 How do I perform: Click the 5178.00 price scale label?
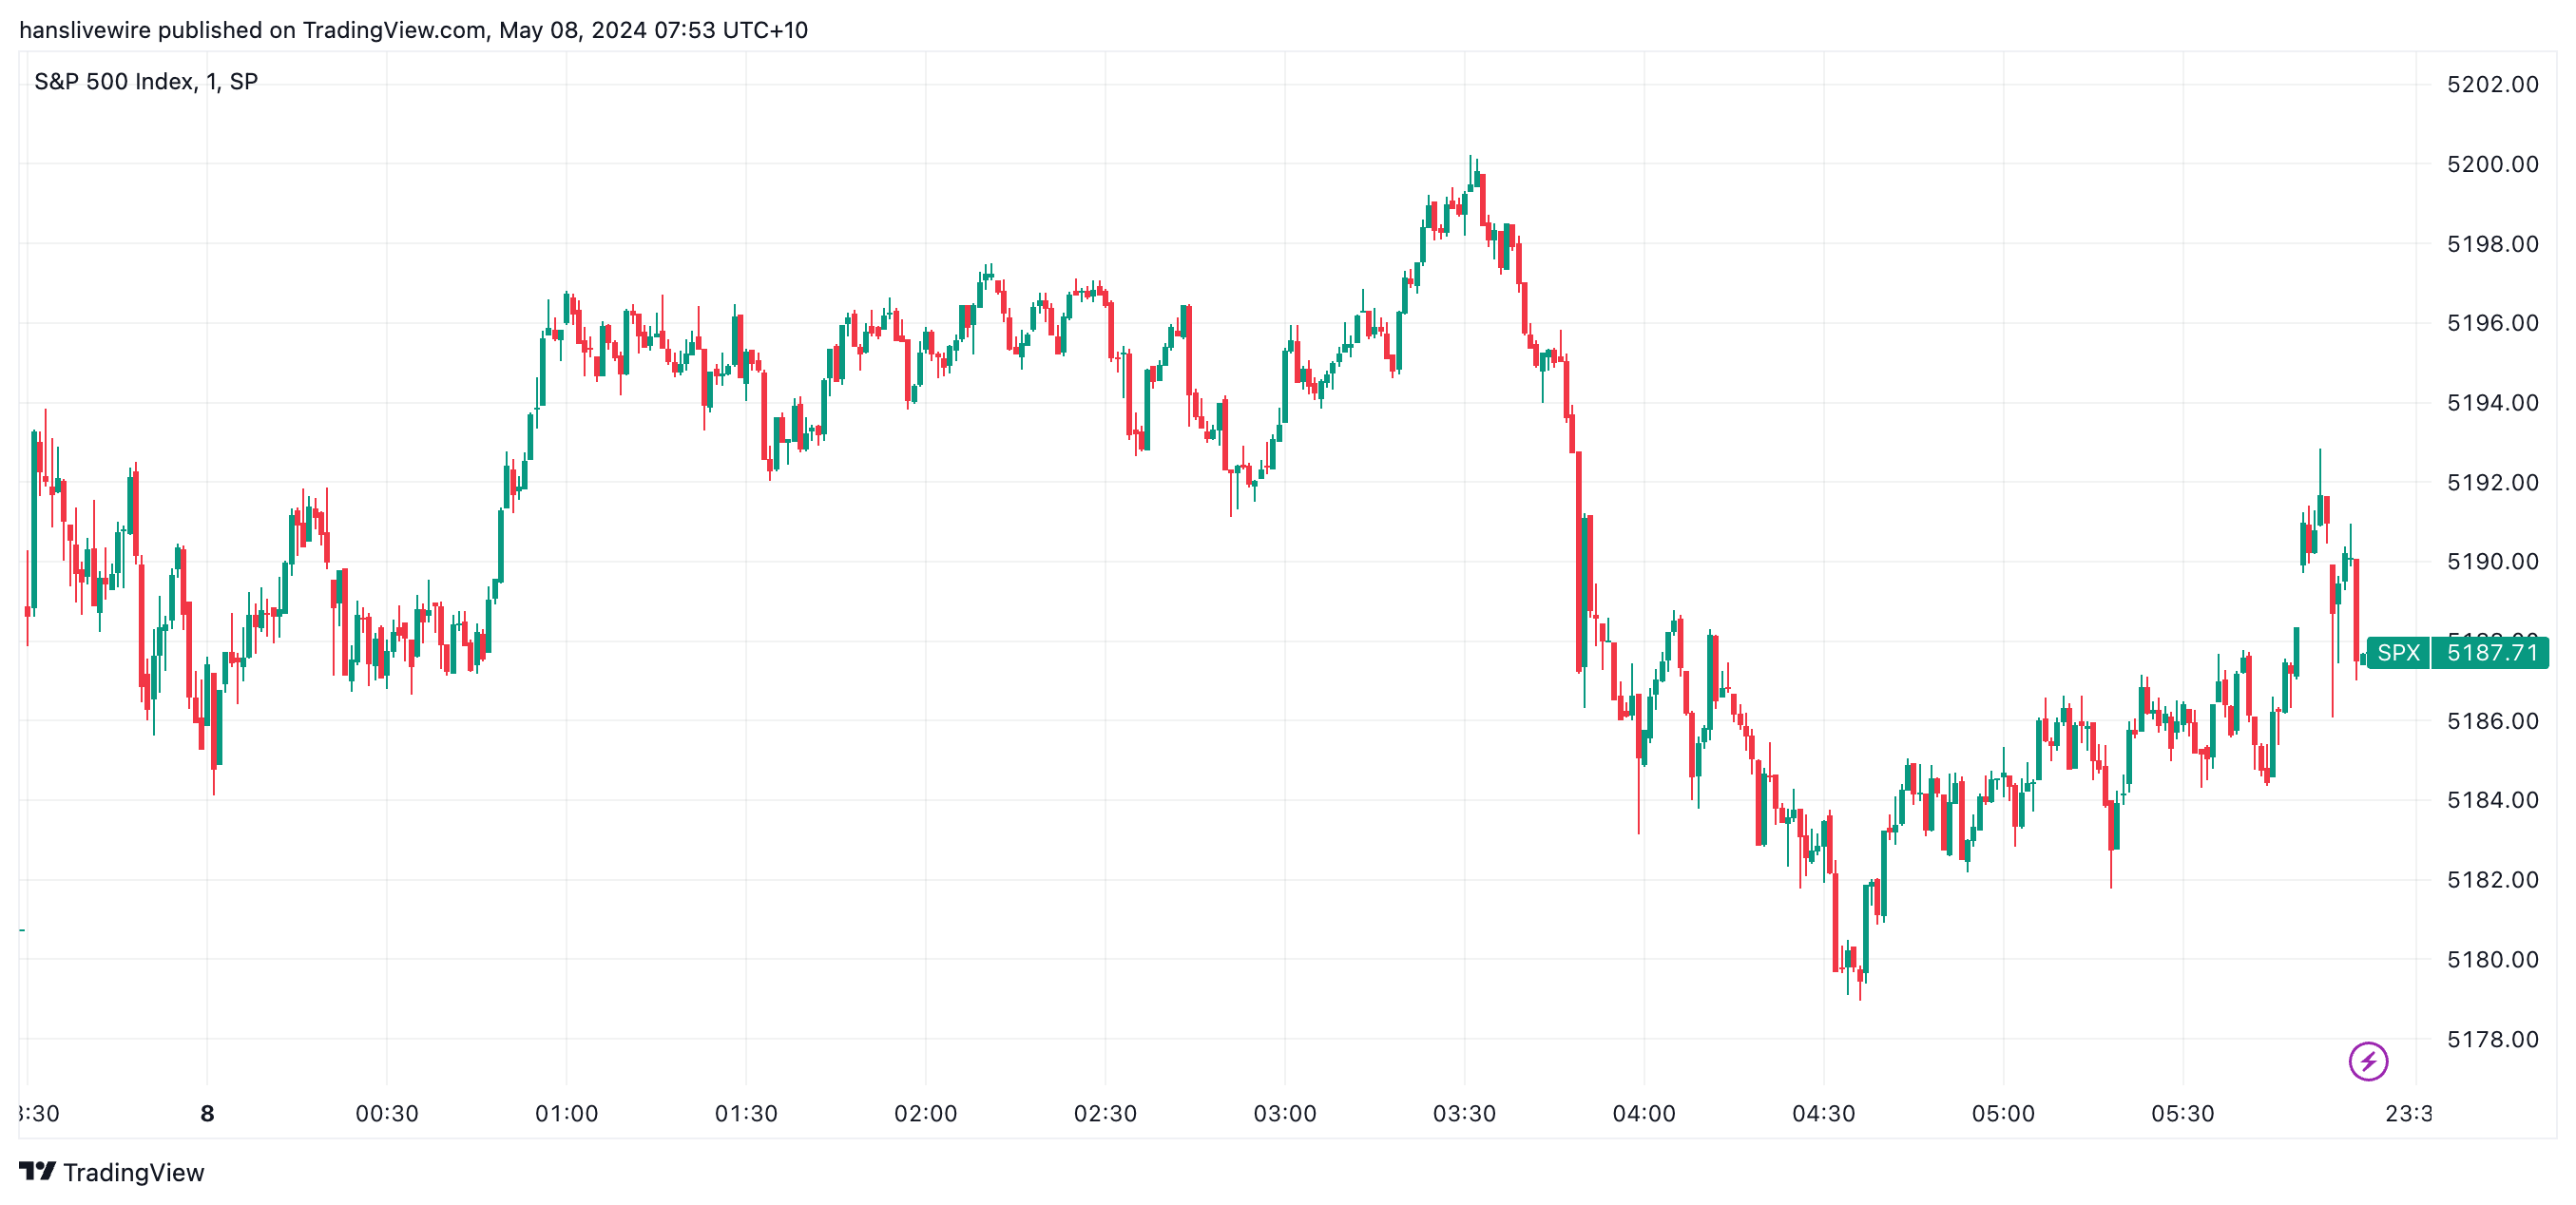coord(2492,1039)
